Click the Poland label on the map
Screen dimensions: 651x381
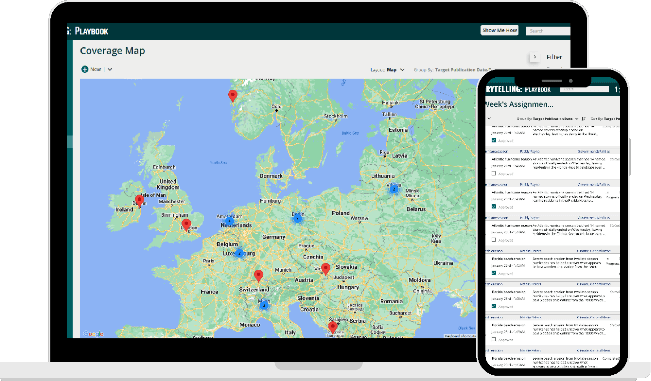[340, 212]
